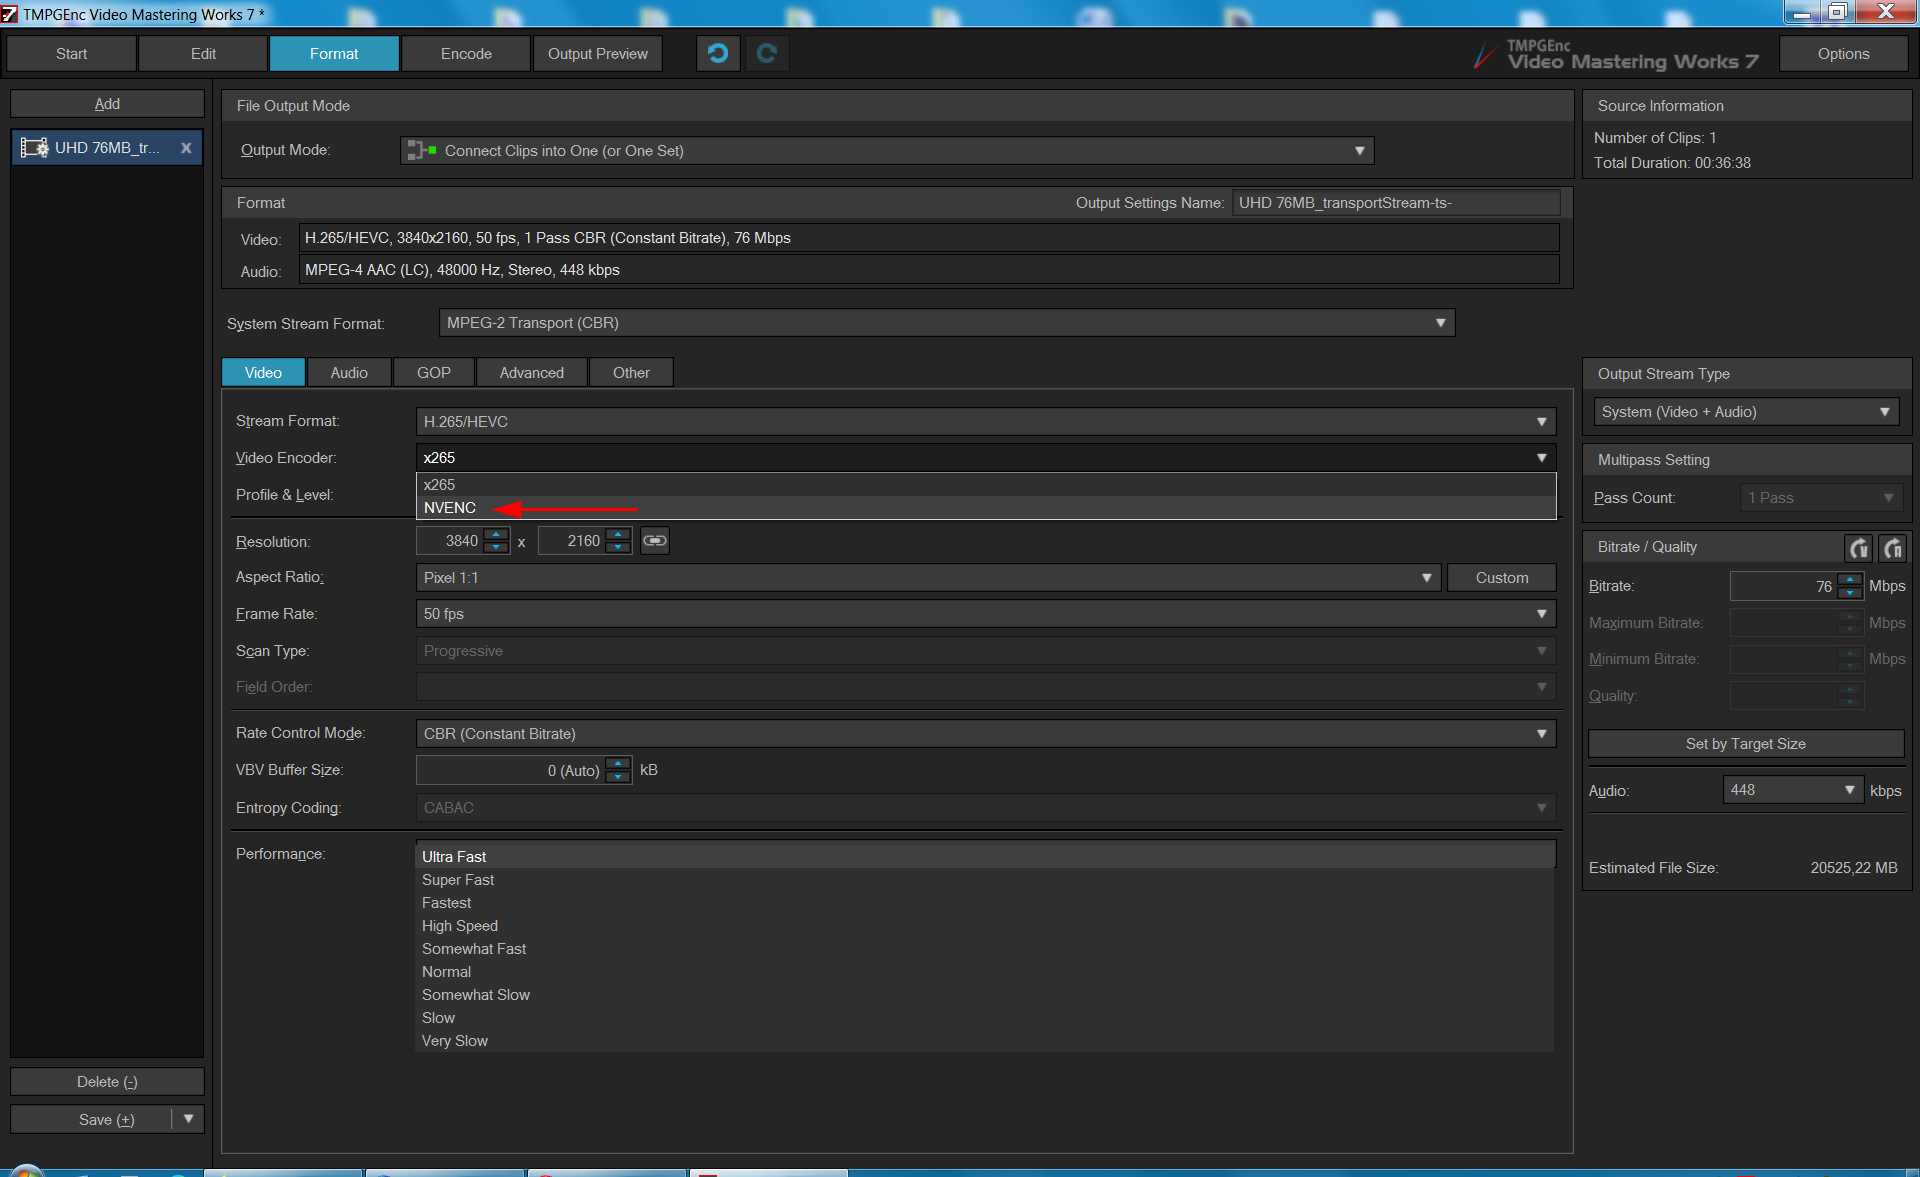
Task: Choose Very Slow performance preset
Action: (455, 1041)
